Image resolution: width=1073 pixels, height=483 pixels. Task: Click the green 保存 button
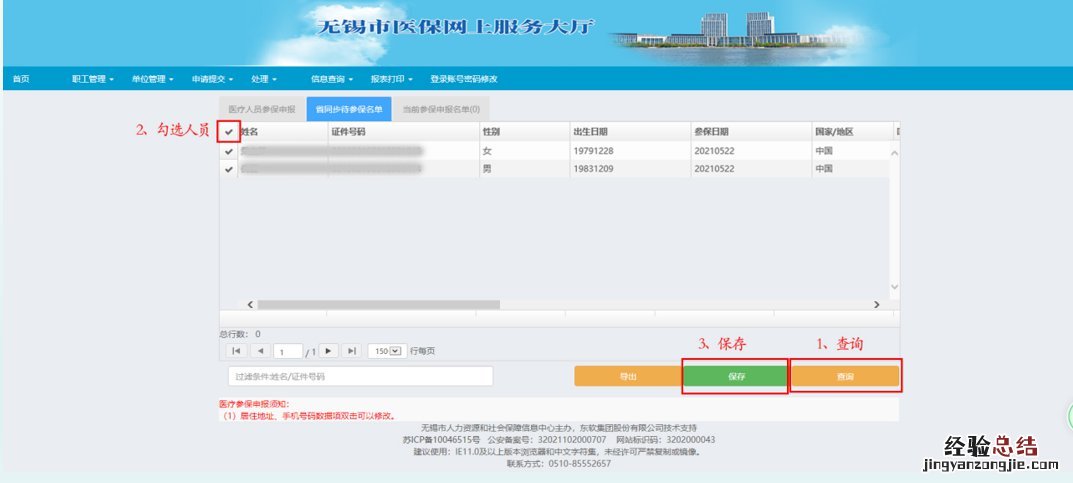click(736, 376)
